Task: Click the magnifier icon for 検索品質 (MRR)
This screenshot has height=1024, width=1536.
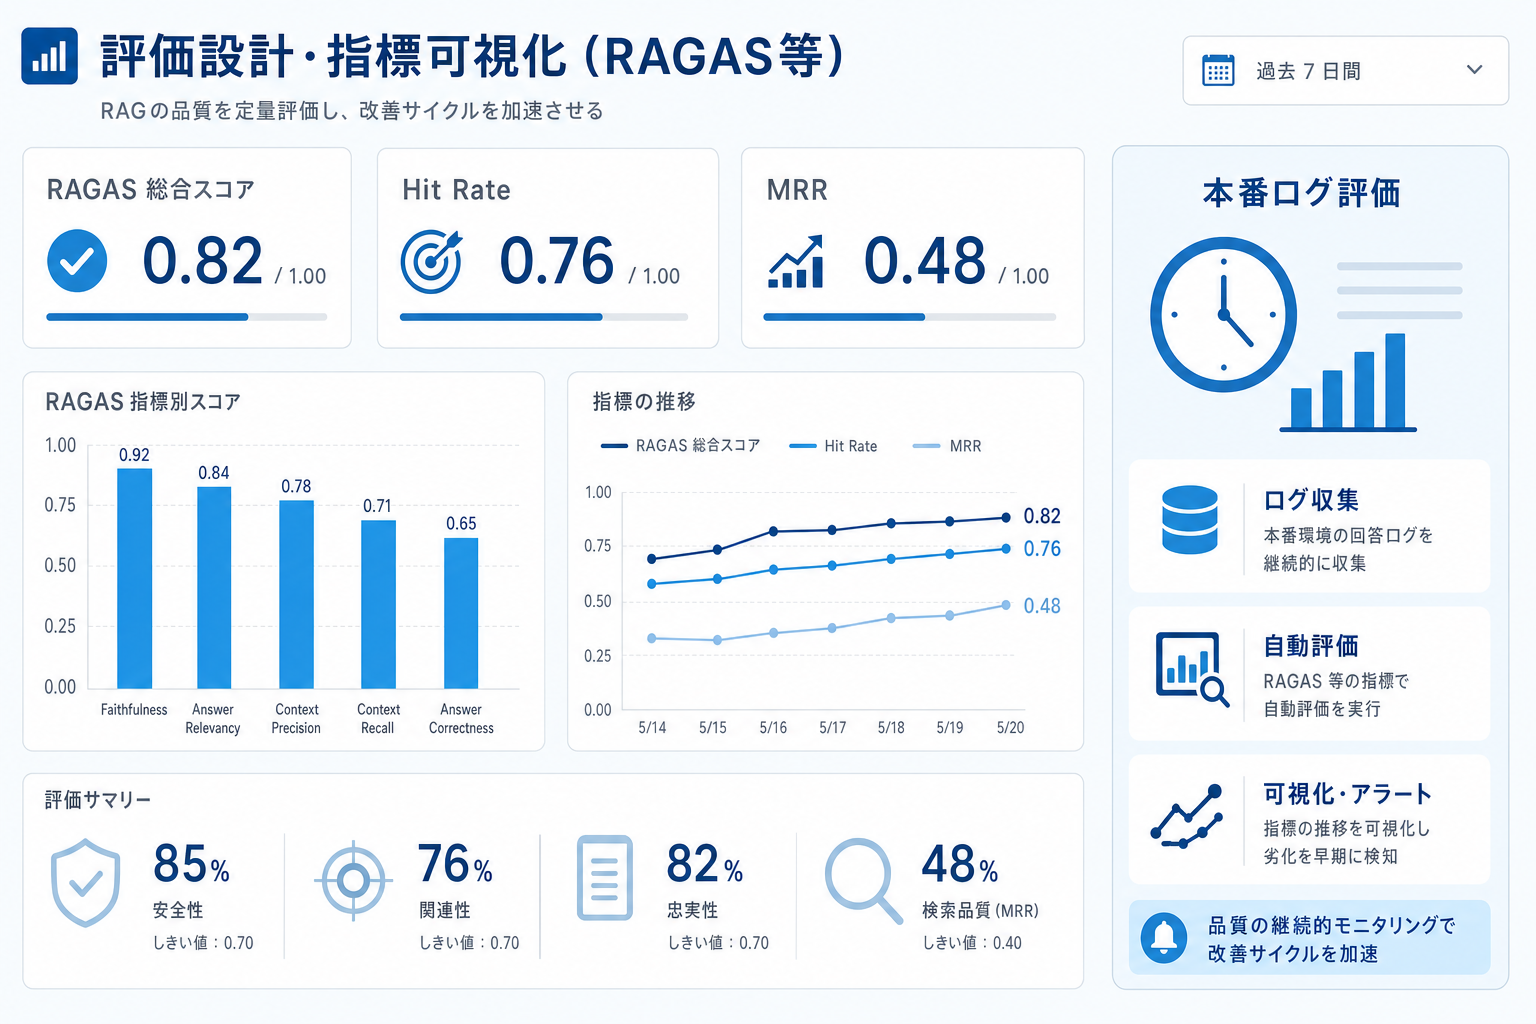Action: (x=864, y=880)
